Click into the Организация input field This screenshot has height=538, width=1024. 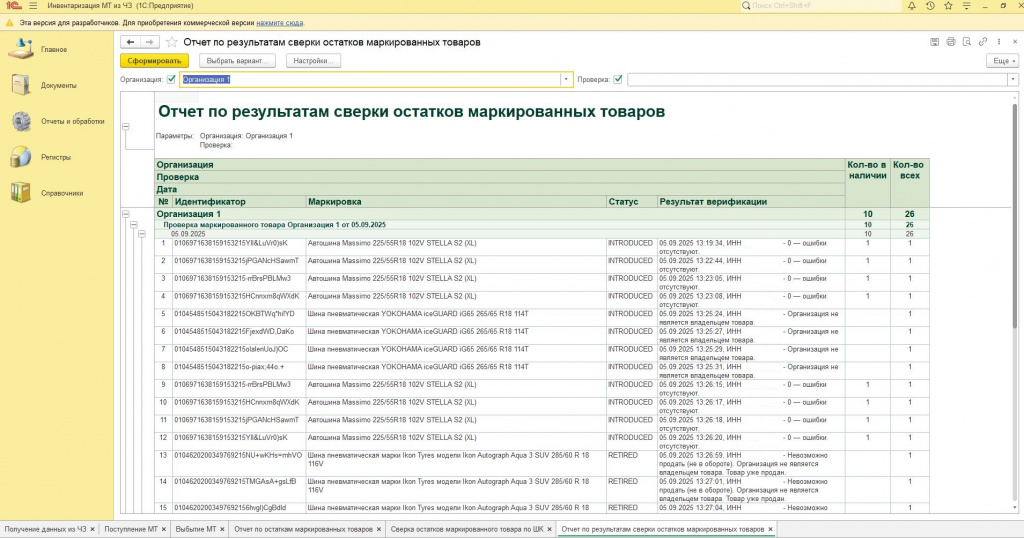click(370, 80)
